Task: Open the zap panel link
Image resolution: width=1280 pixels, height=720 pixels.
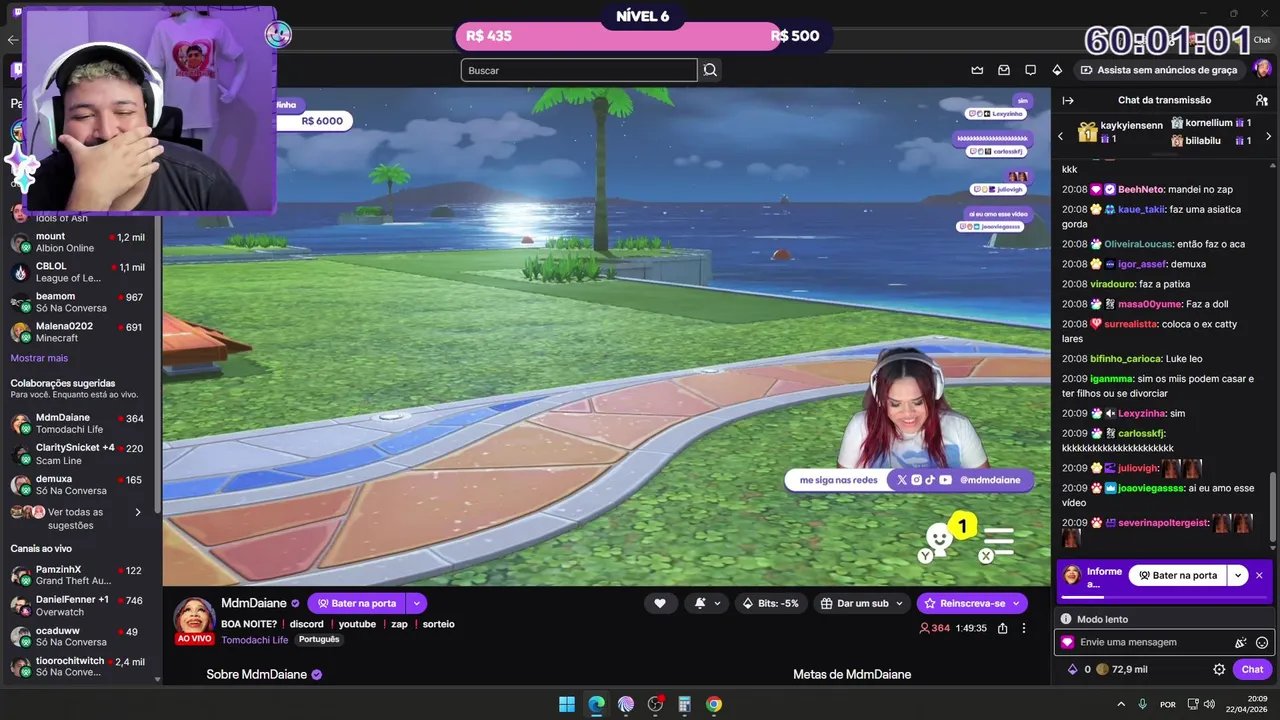Action: tap(399, 624)
